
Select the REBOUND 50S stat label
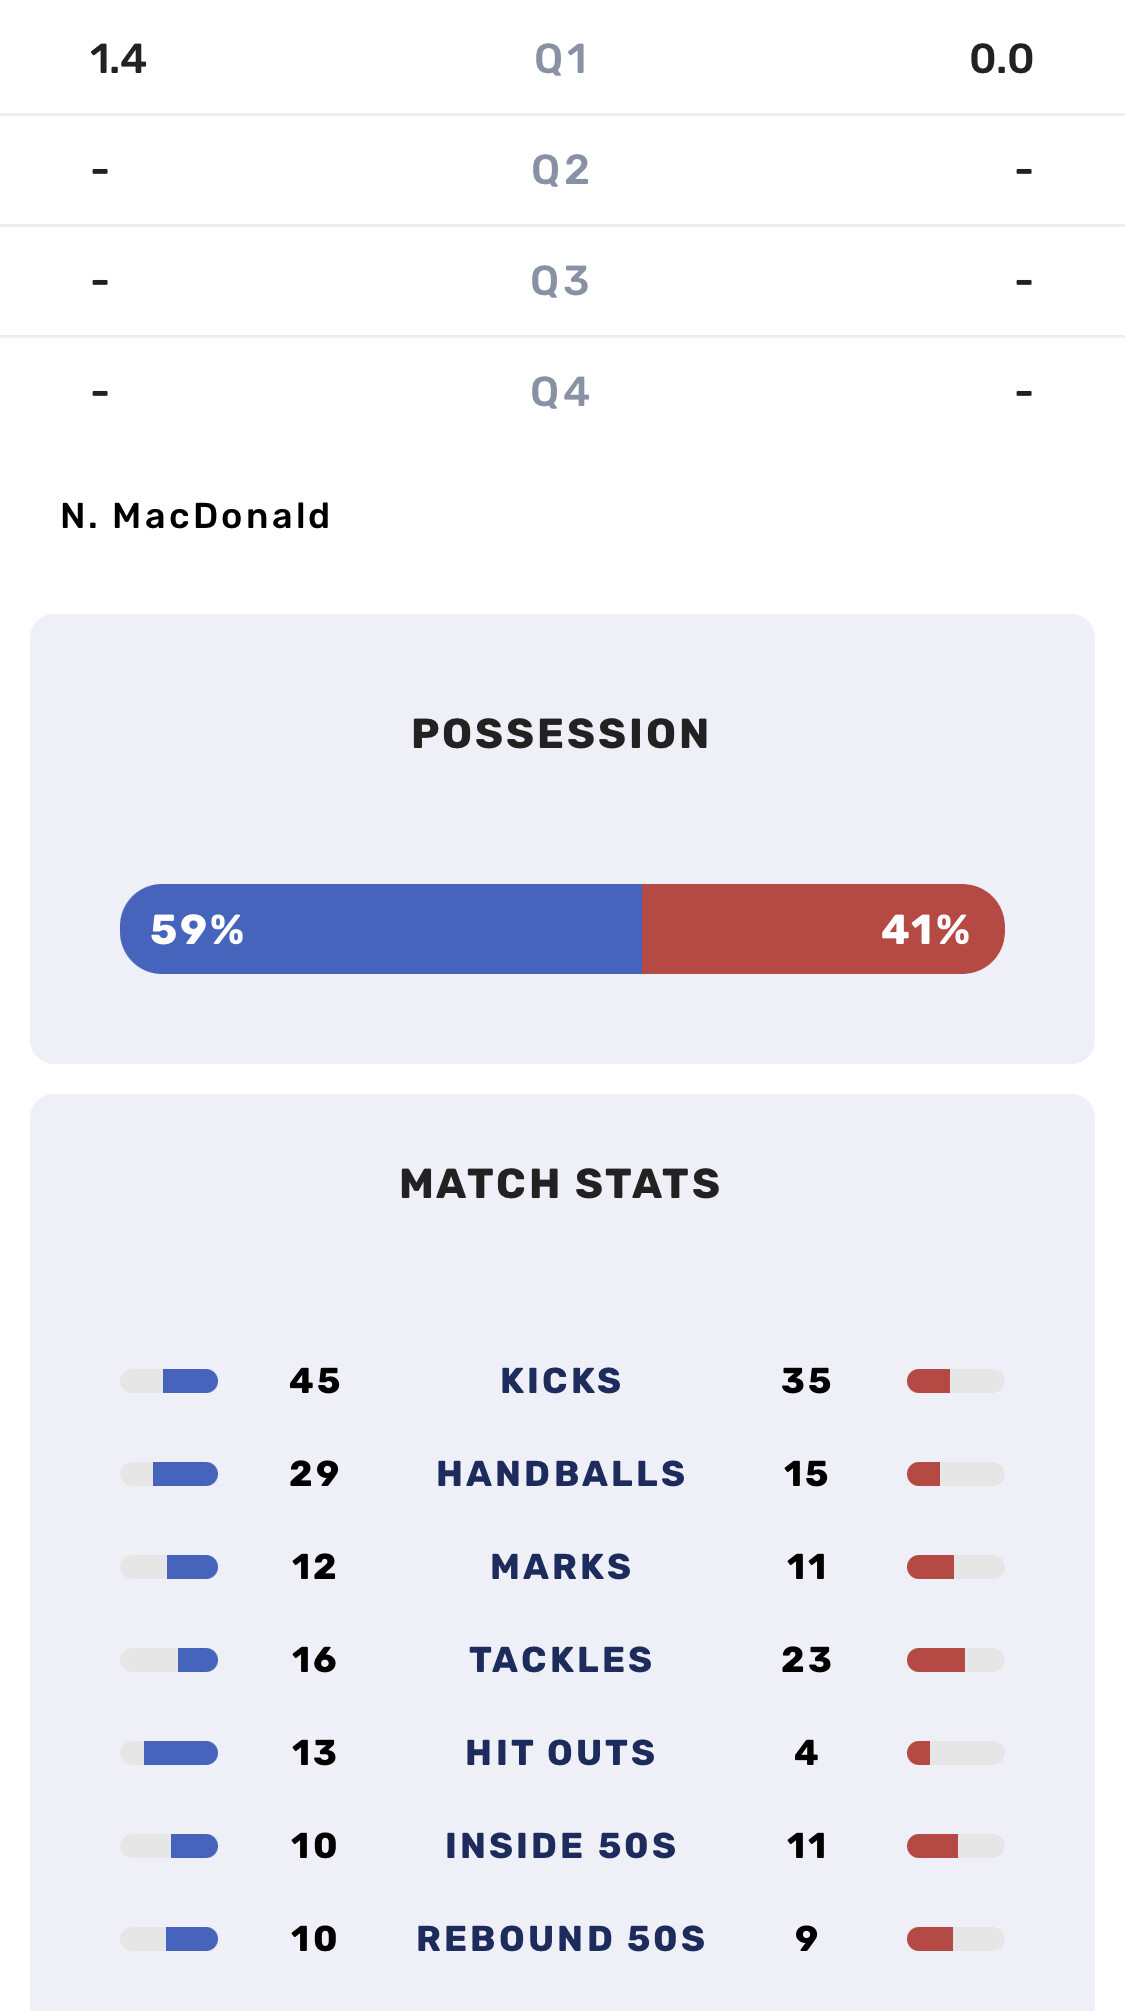[x=561, y=1939]
